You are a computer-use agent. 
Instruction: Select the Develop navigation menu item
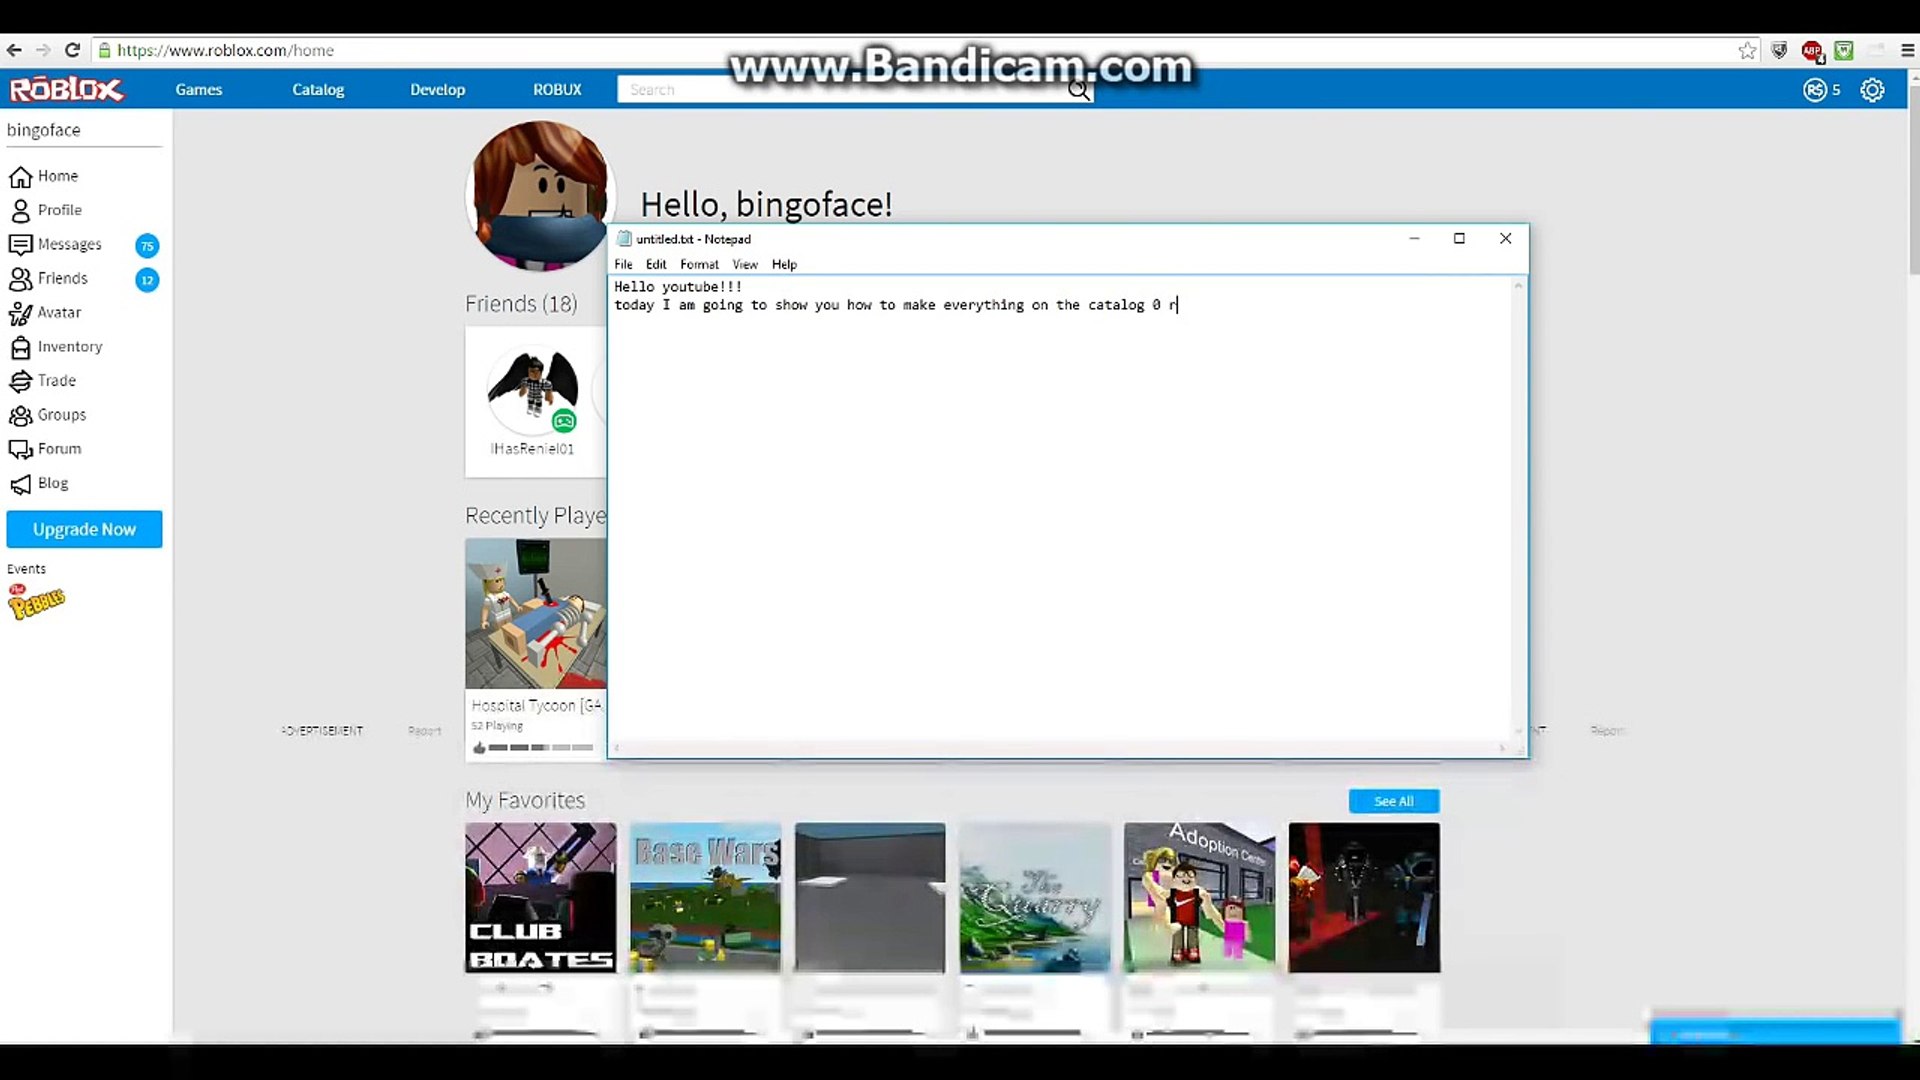pos(438,88)
